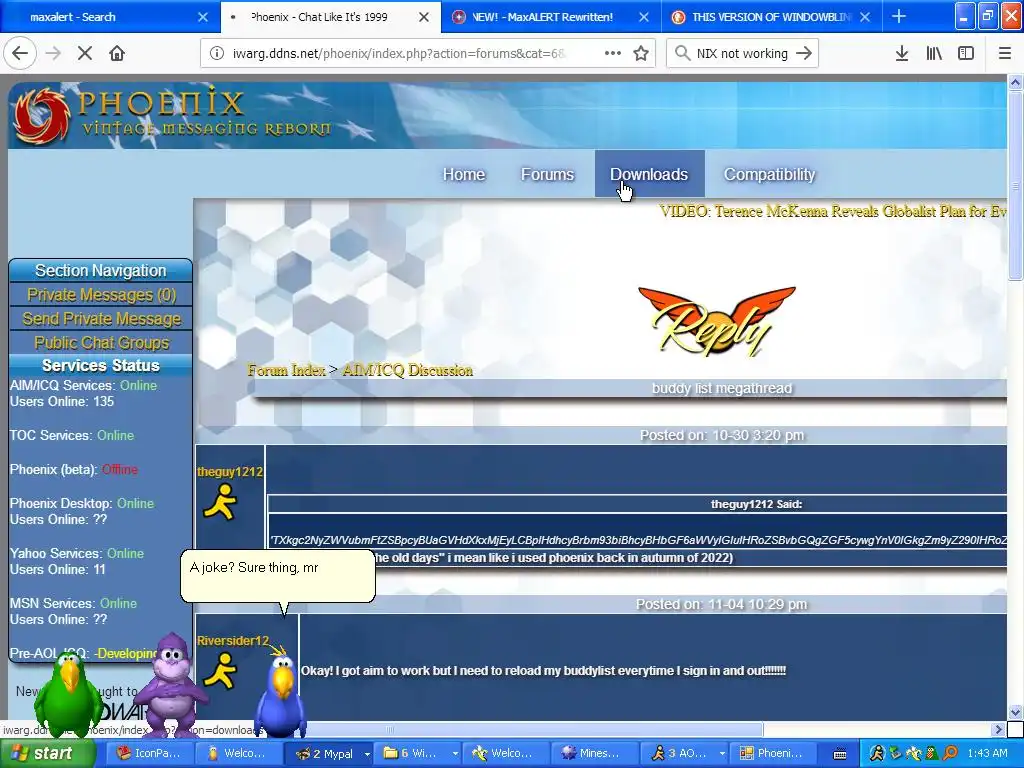Click the horizontal scrollbar right arrow

pyautogui.click(x=998, y=729)
